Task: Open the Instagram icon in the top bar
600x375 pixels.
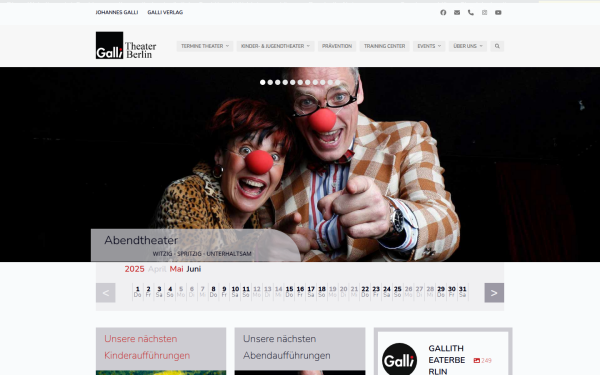Action: pos(484,13)
